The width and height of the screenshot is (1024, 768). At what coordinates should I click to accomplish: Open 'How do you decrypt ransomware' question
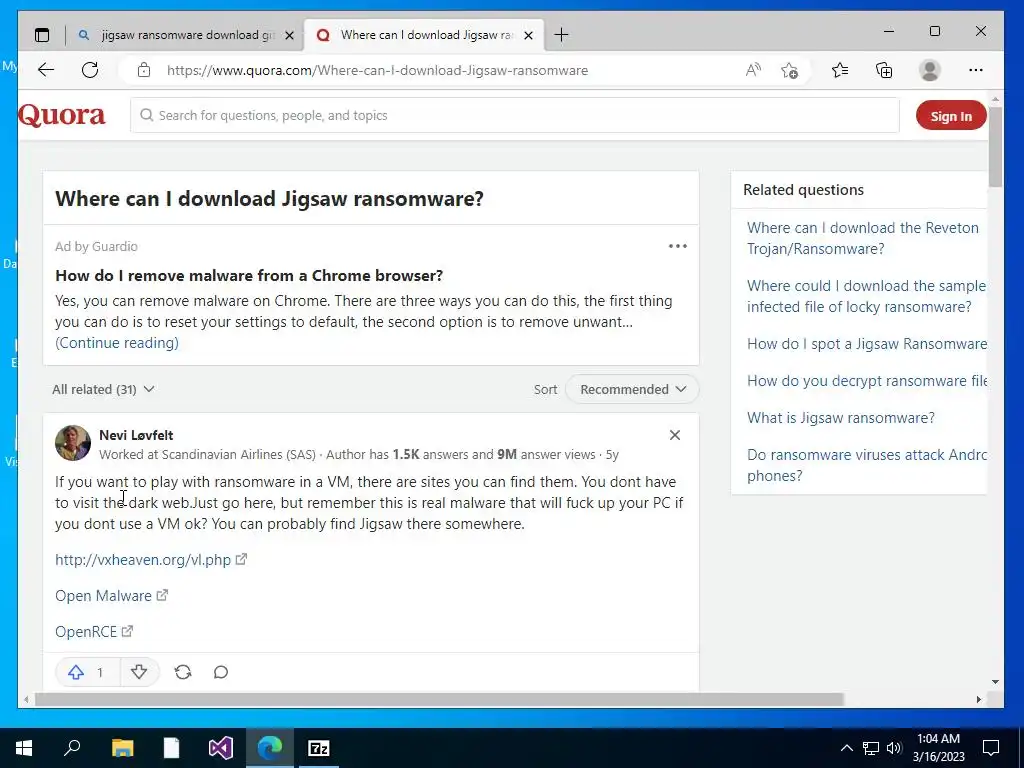pos(867,381)
